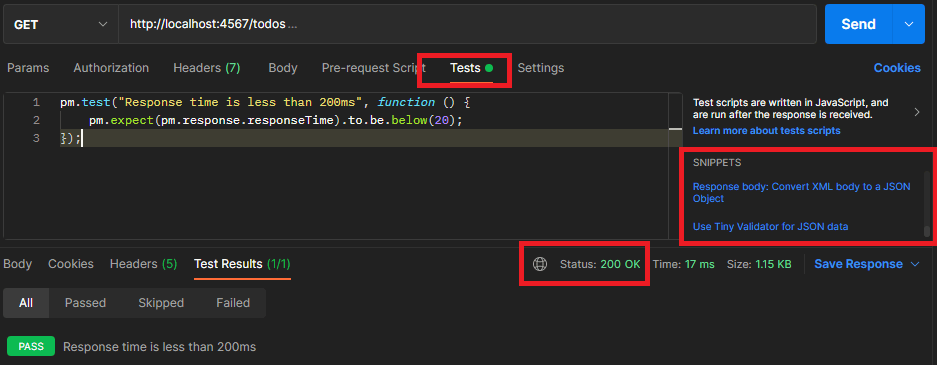Screen dimensions: 937x365
Task: Insert Use Tiny Validator for JSON snippet
Action: pos(770,226)
